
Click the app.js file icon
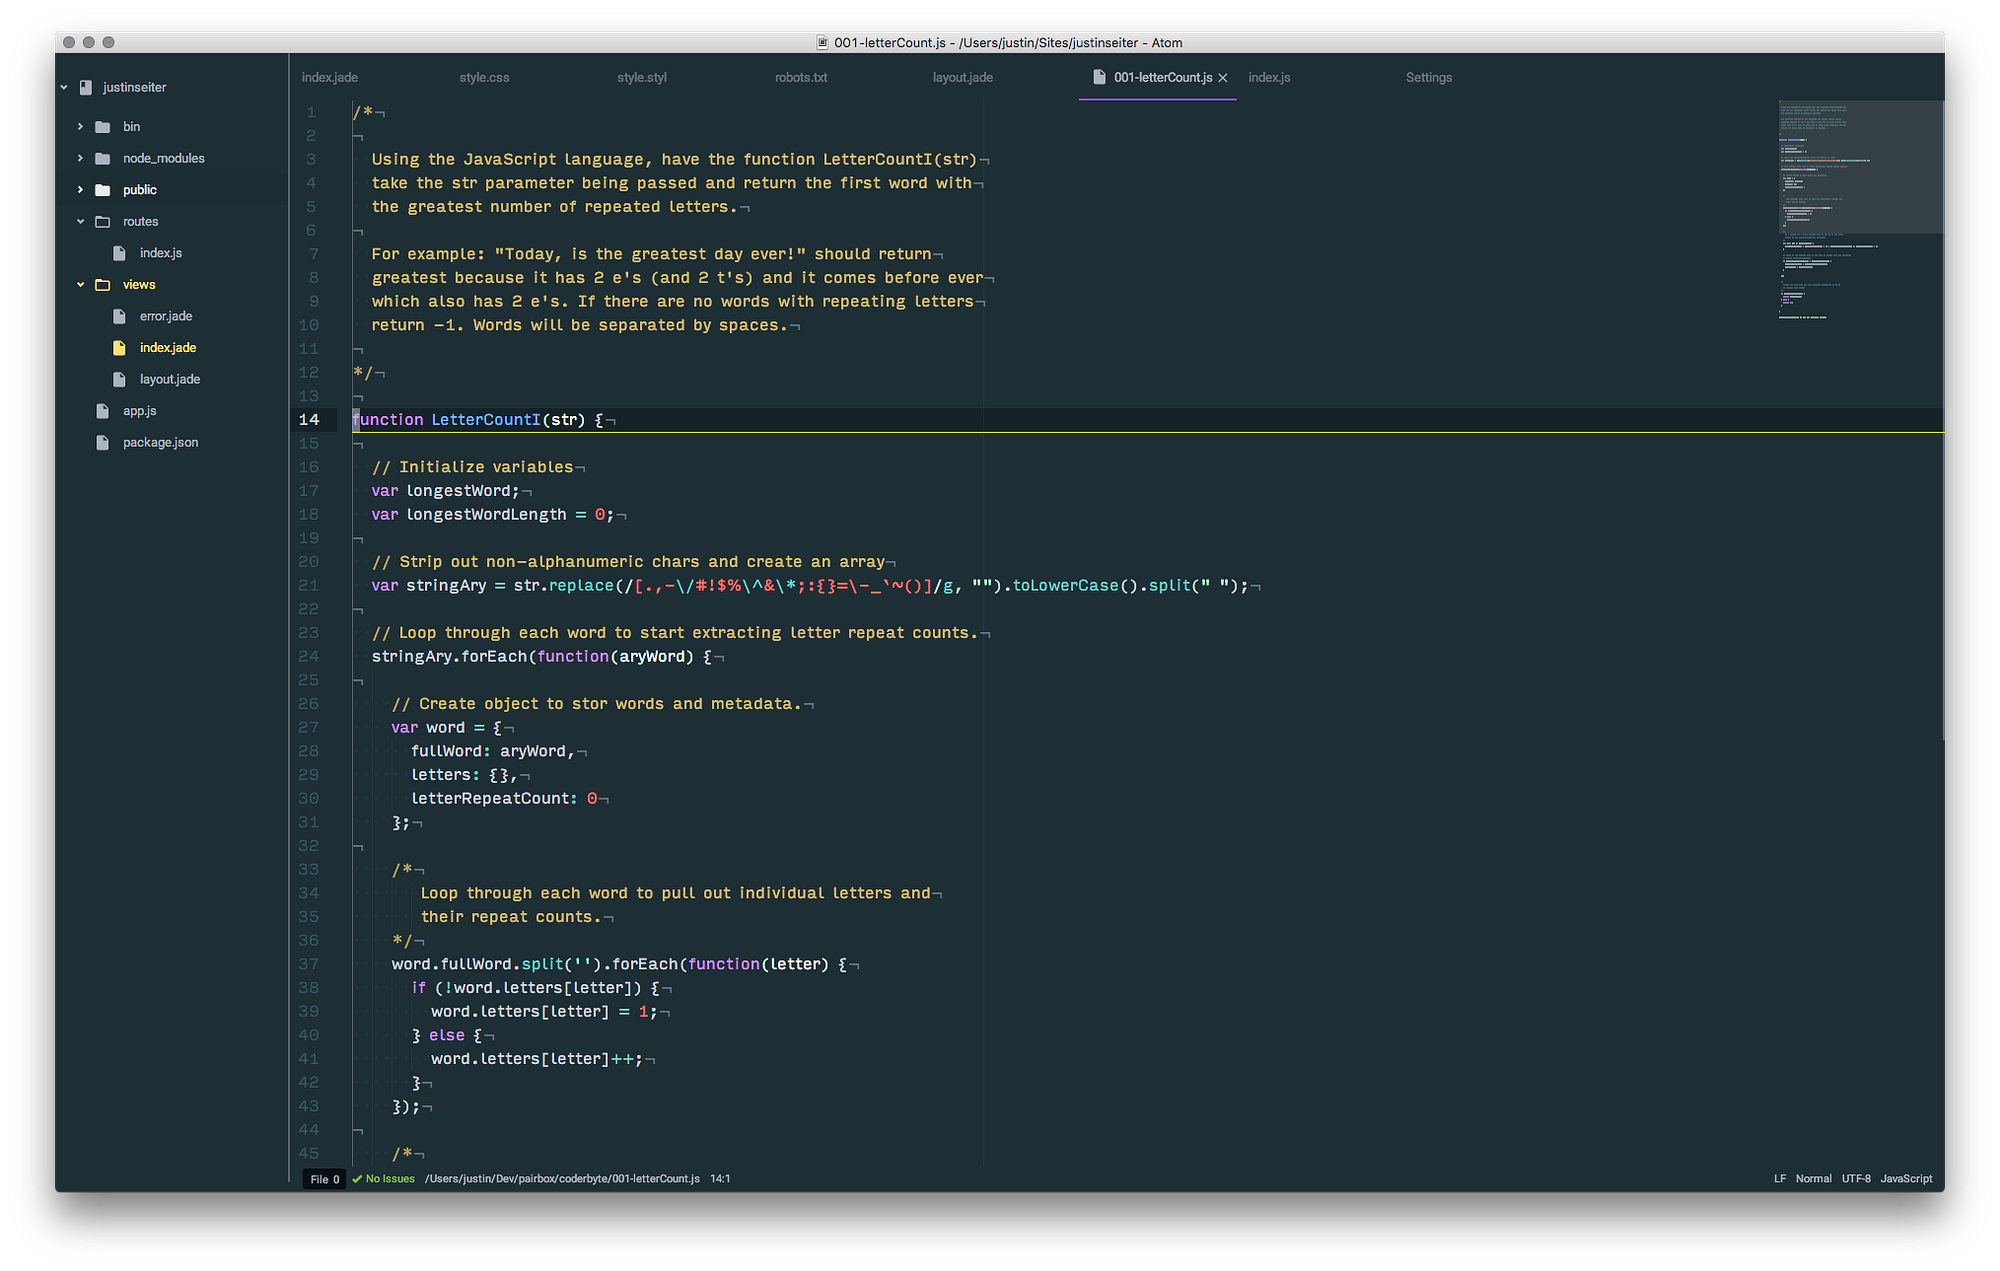(102, 411)
